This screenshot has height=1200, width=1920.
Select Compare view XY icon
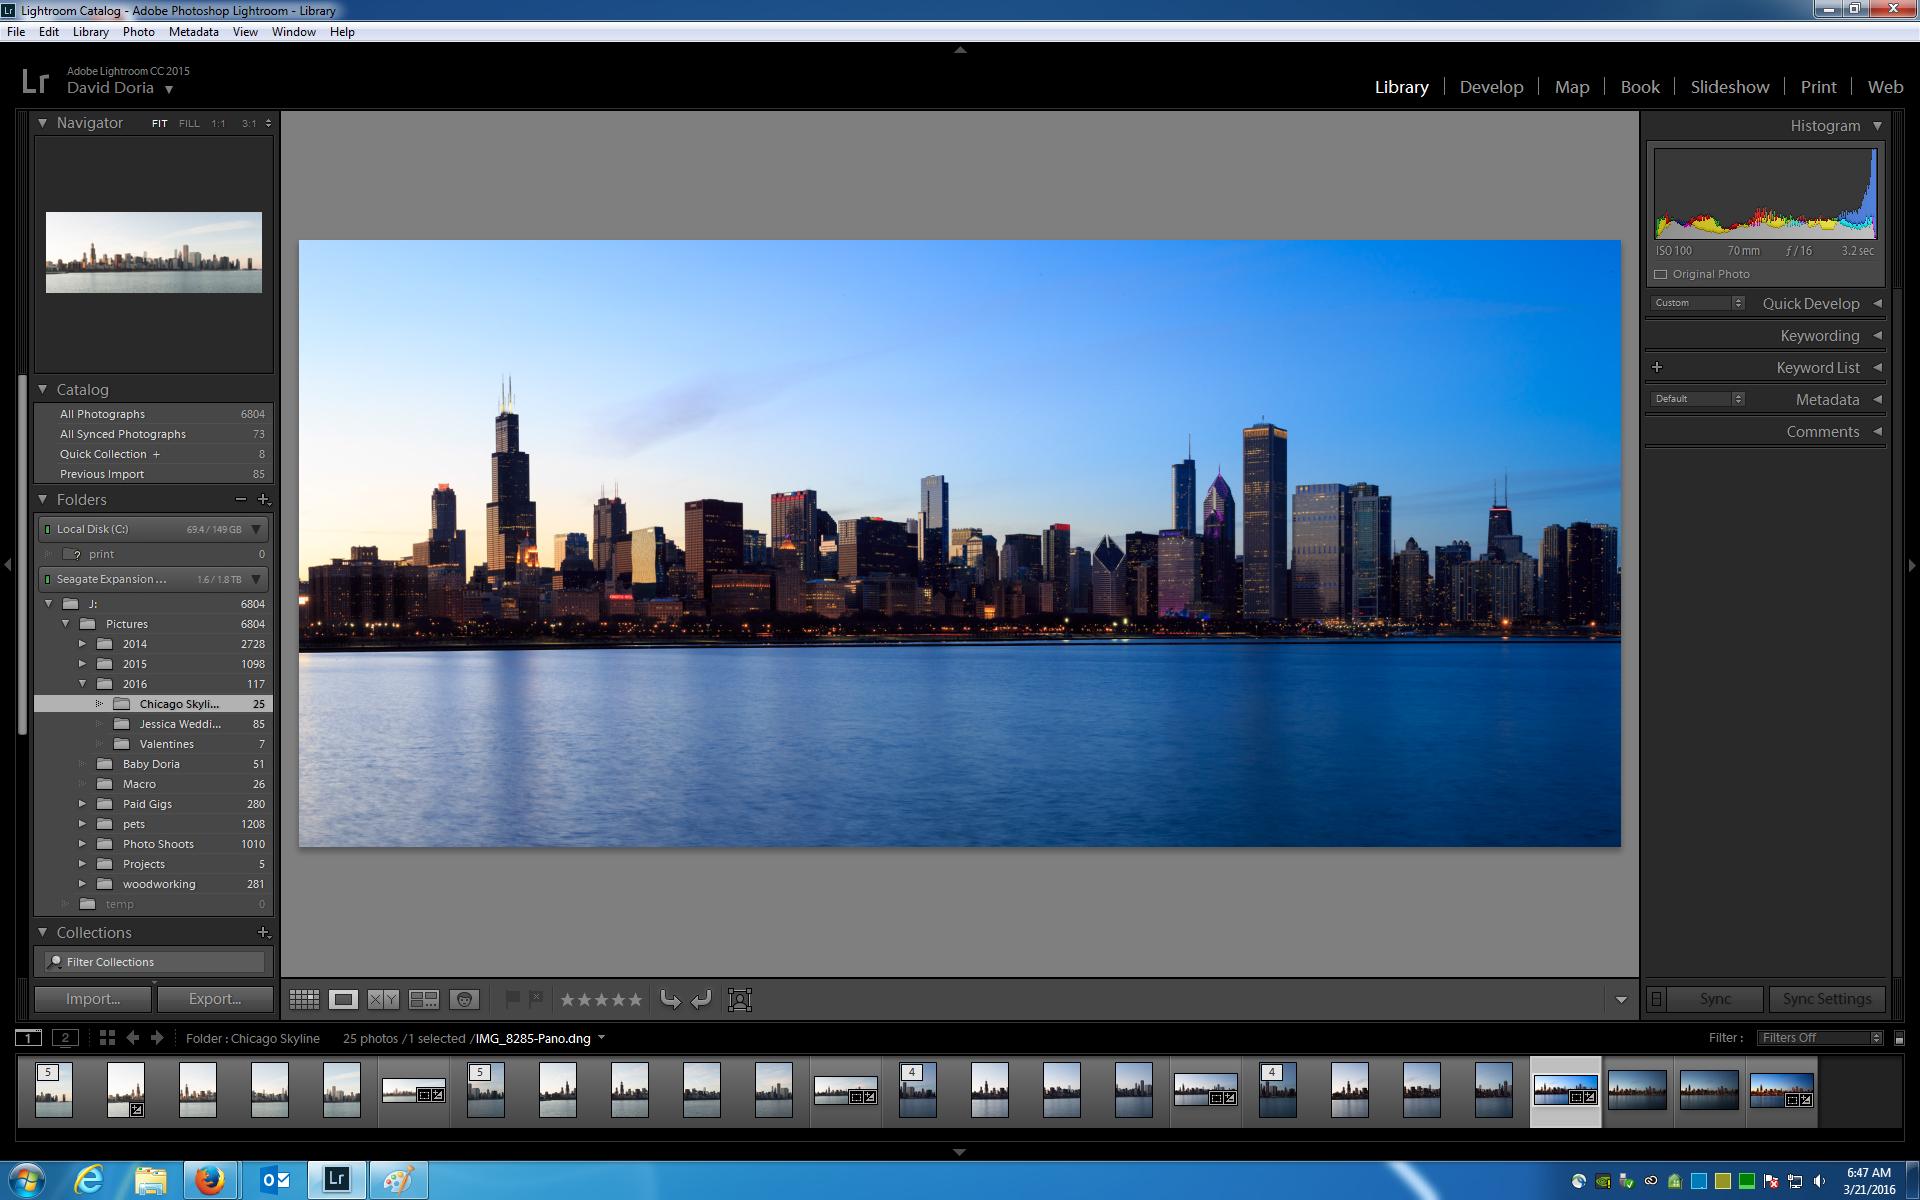coord(383,999)
